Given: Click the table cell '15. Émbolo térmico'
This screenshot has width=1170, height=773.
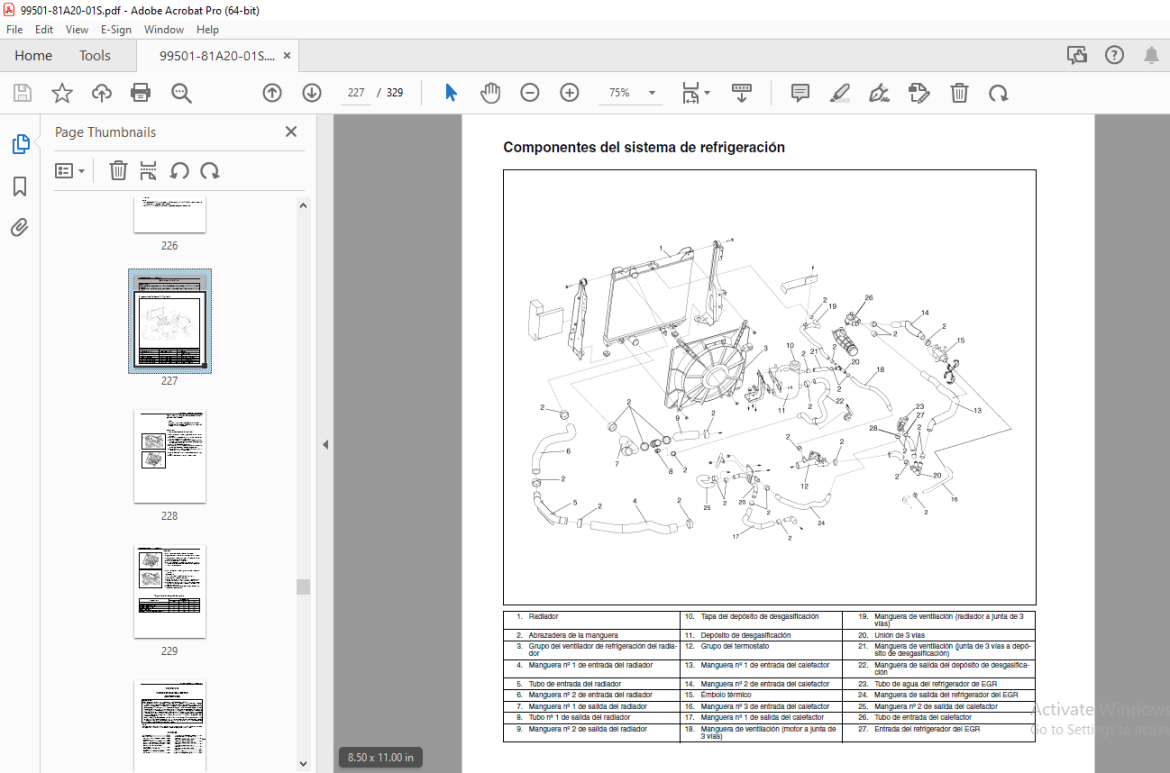Looking at the screenshot, I should click(761, 695).
